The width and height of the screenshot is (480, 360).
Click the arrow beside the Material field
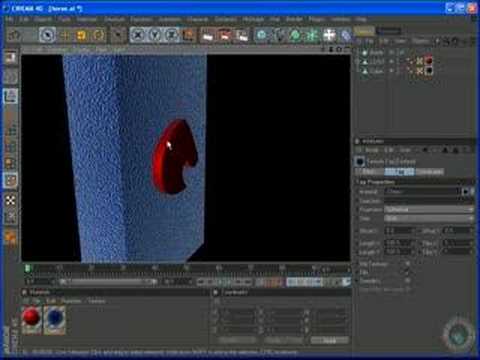466,191
